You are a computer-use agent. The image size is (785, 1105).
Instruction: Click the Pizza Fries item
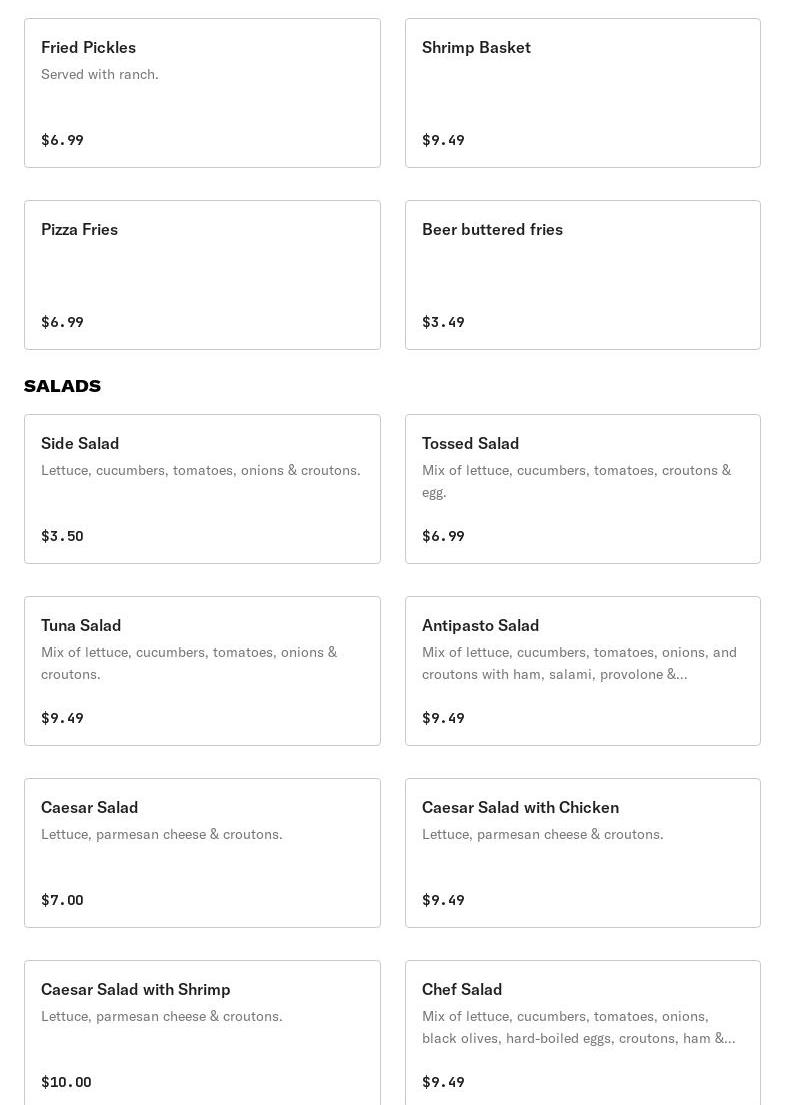[x=202, y=275]
